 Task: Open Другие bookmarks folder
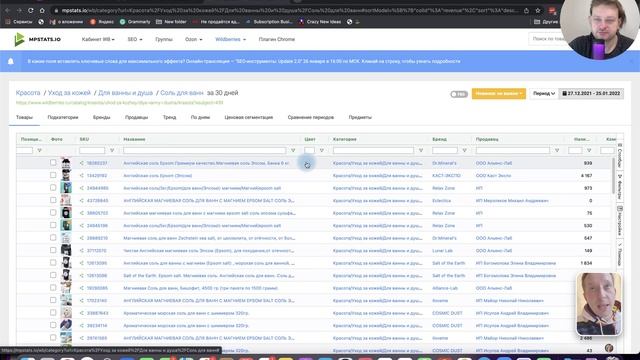pyautogui.click(x=546, y=22)
